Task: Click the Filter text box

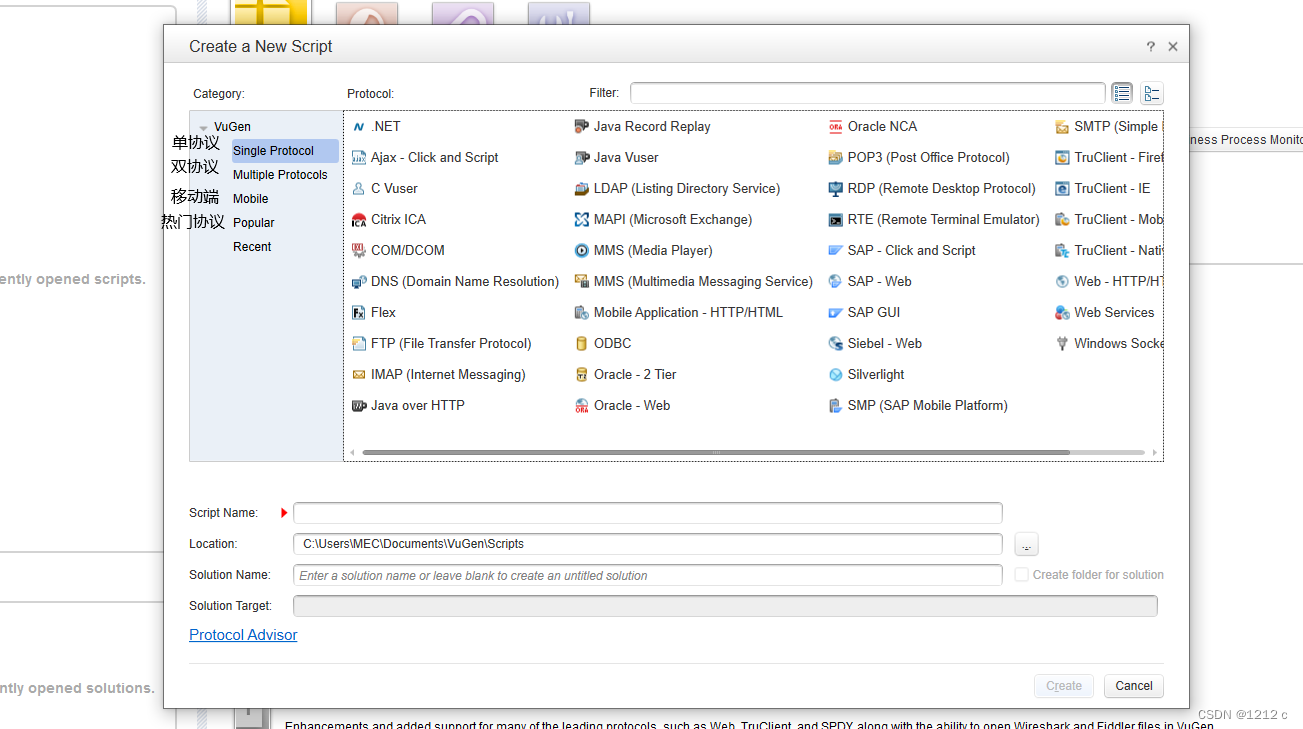Action: point(867,93)
